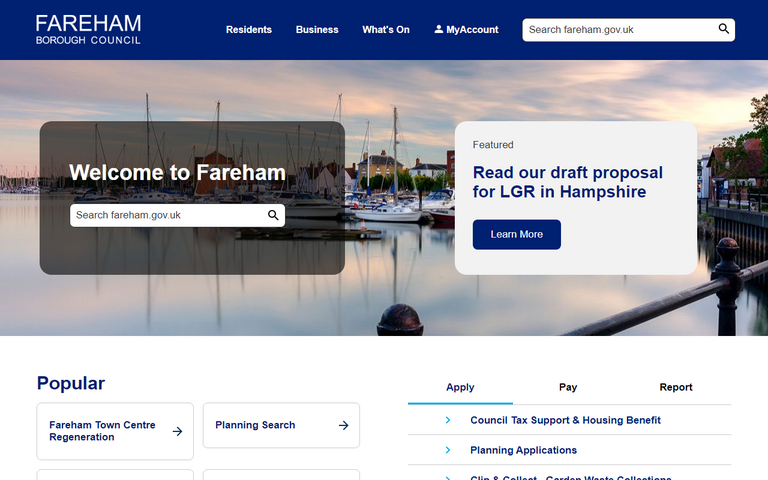The height and width of the screenshot is (480, 768).
Task: Click arrow icon on Planning Search card
Action: [x=343, y=425]
